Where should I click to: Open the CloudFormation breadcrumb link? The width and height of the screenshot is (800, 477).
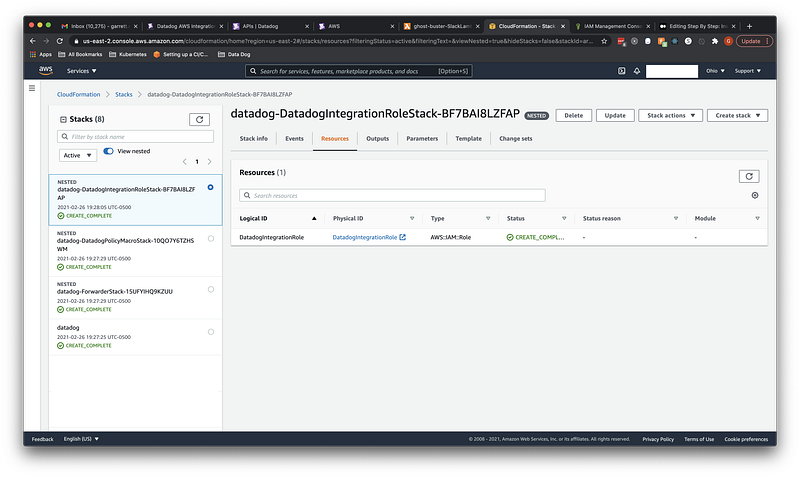79,94
